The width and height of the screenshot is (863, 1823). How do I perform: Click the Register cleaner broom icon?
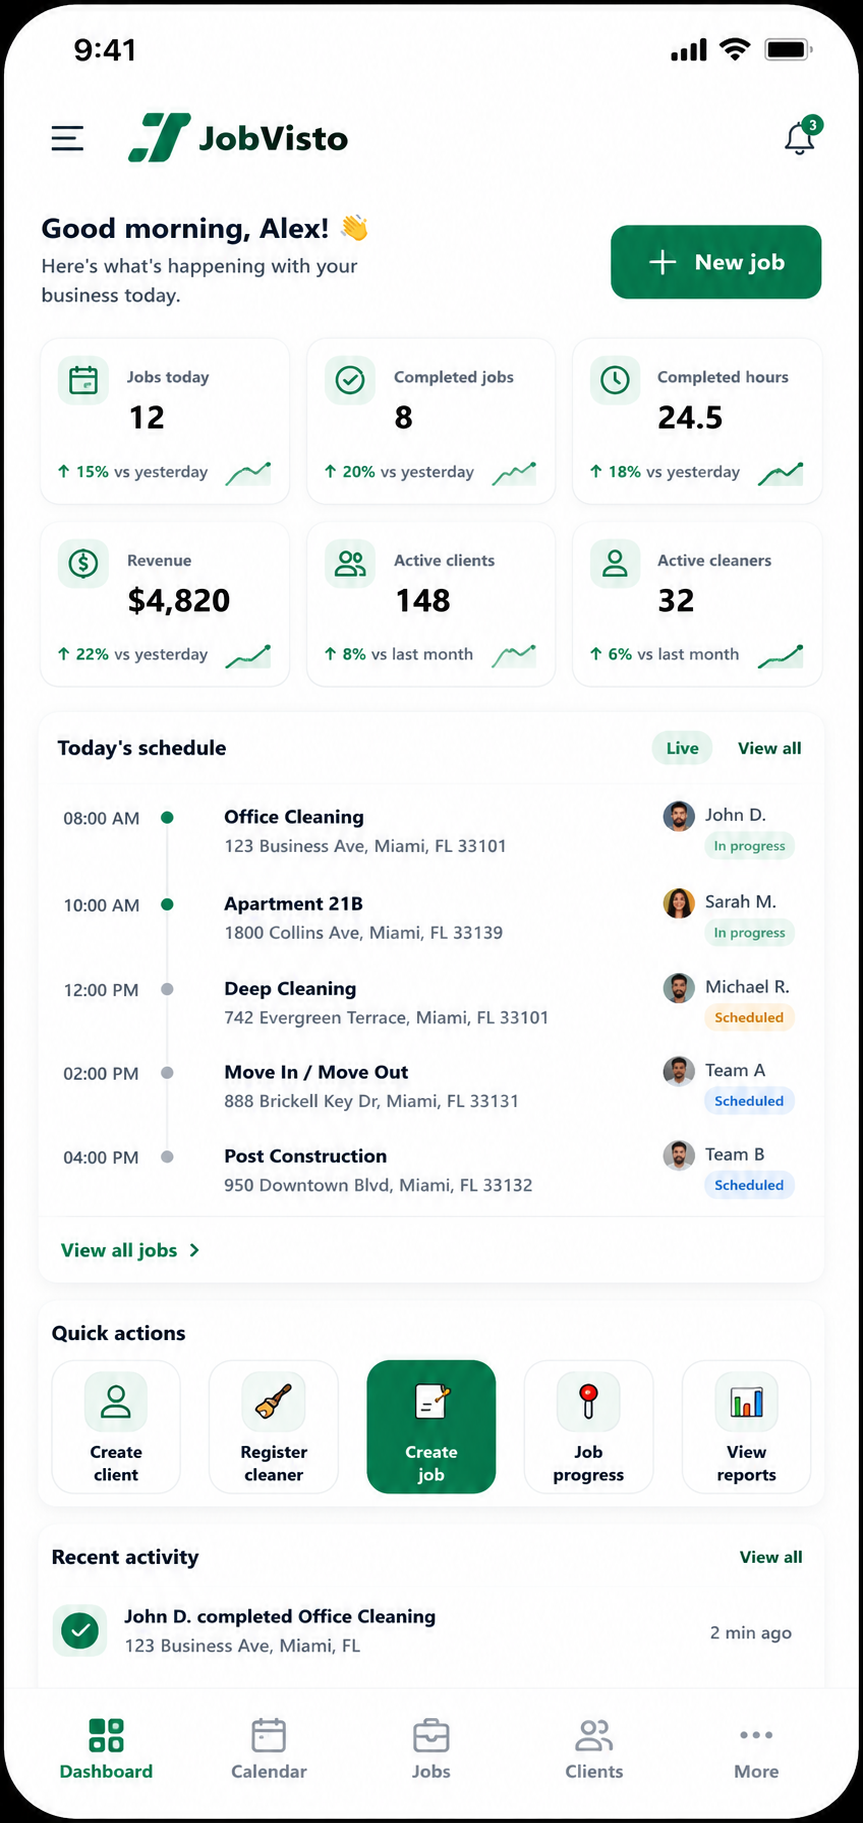pos(273,1401)
